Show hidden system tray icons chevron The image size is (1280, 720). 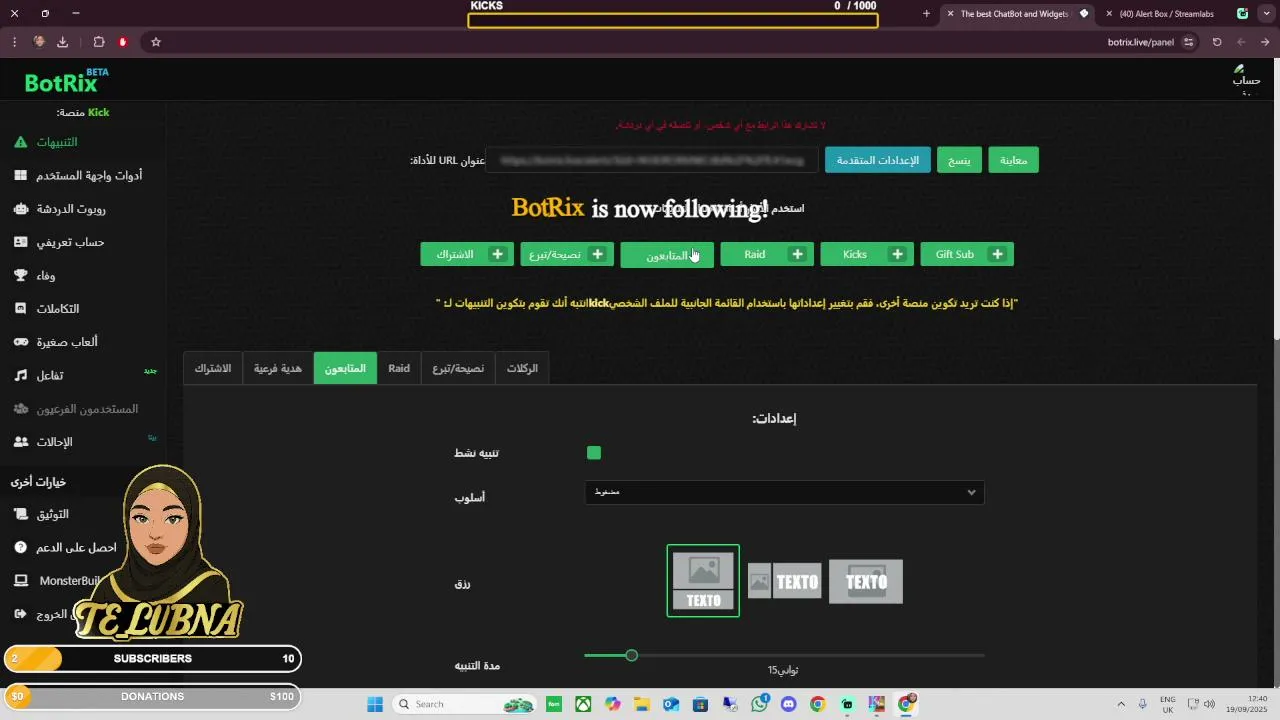pos(1120,704)
